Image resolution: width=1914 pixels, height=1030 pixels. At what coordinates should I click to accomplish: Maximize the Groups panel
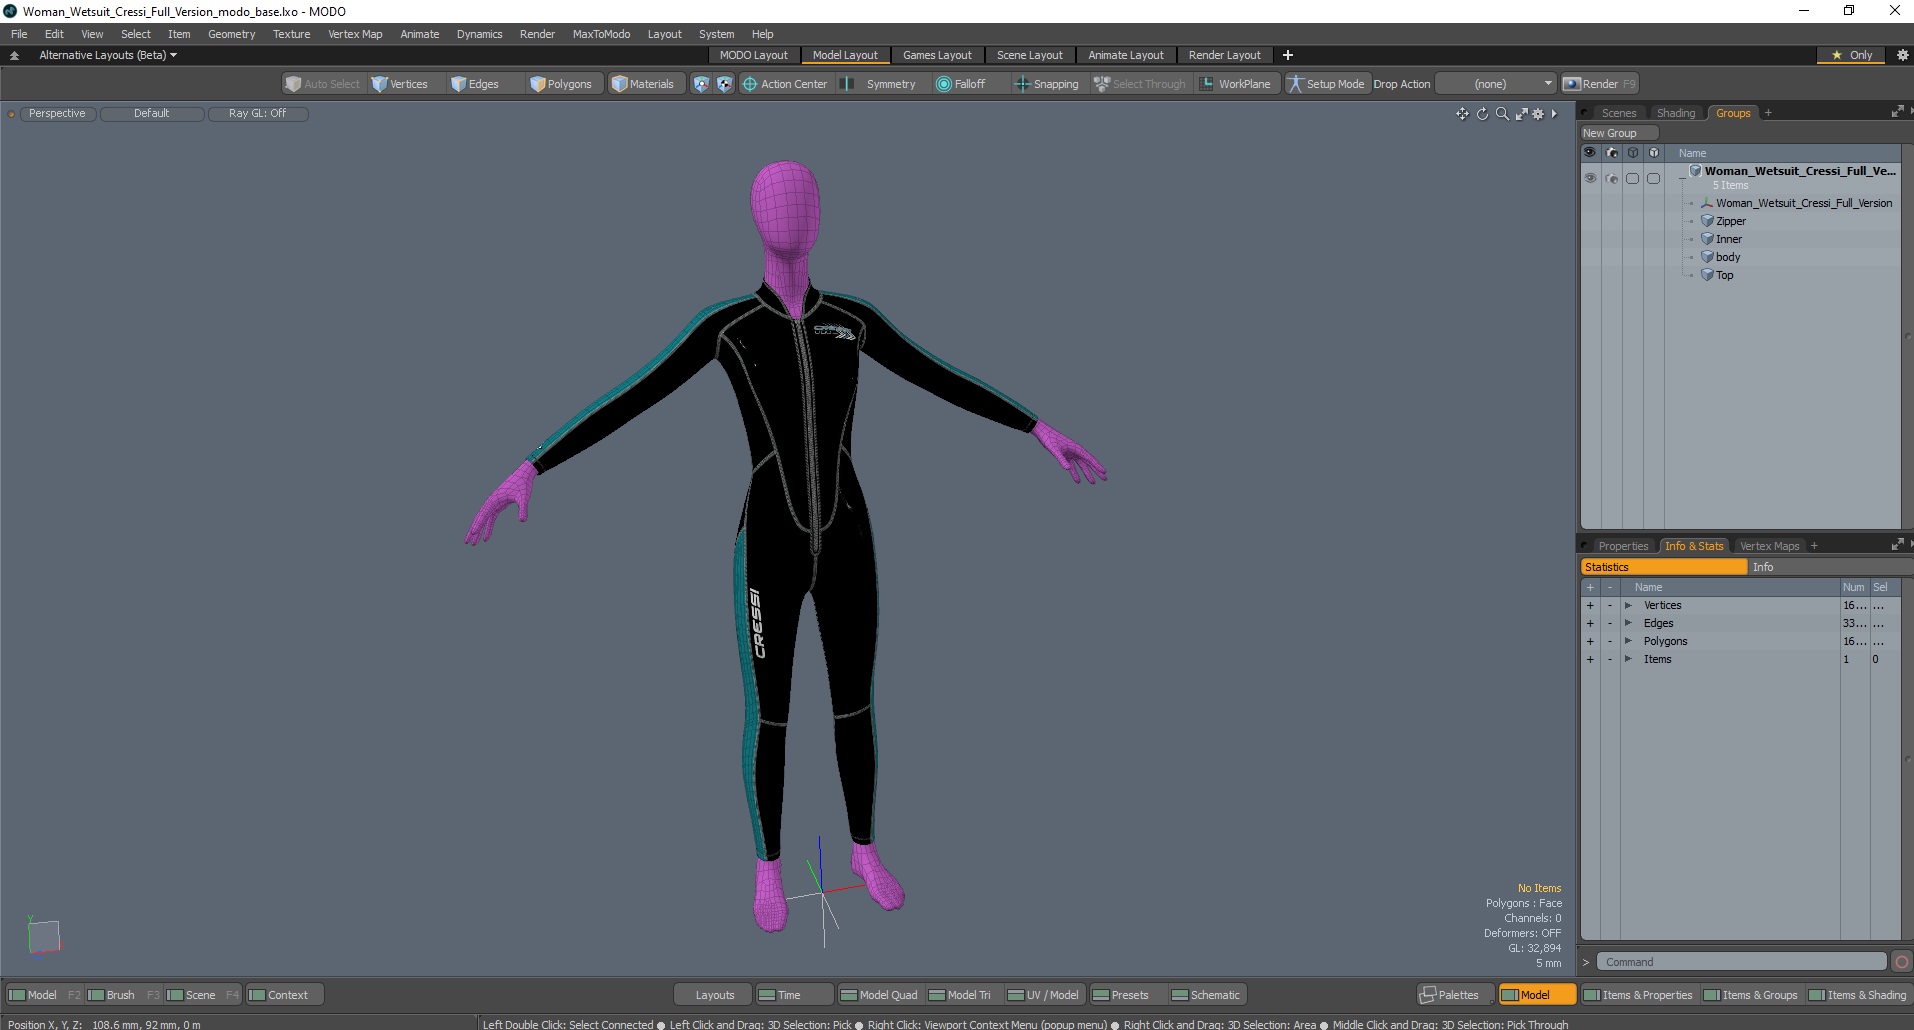pyautogui.click(x=1897, y=112)
